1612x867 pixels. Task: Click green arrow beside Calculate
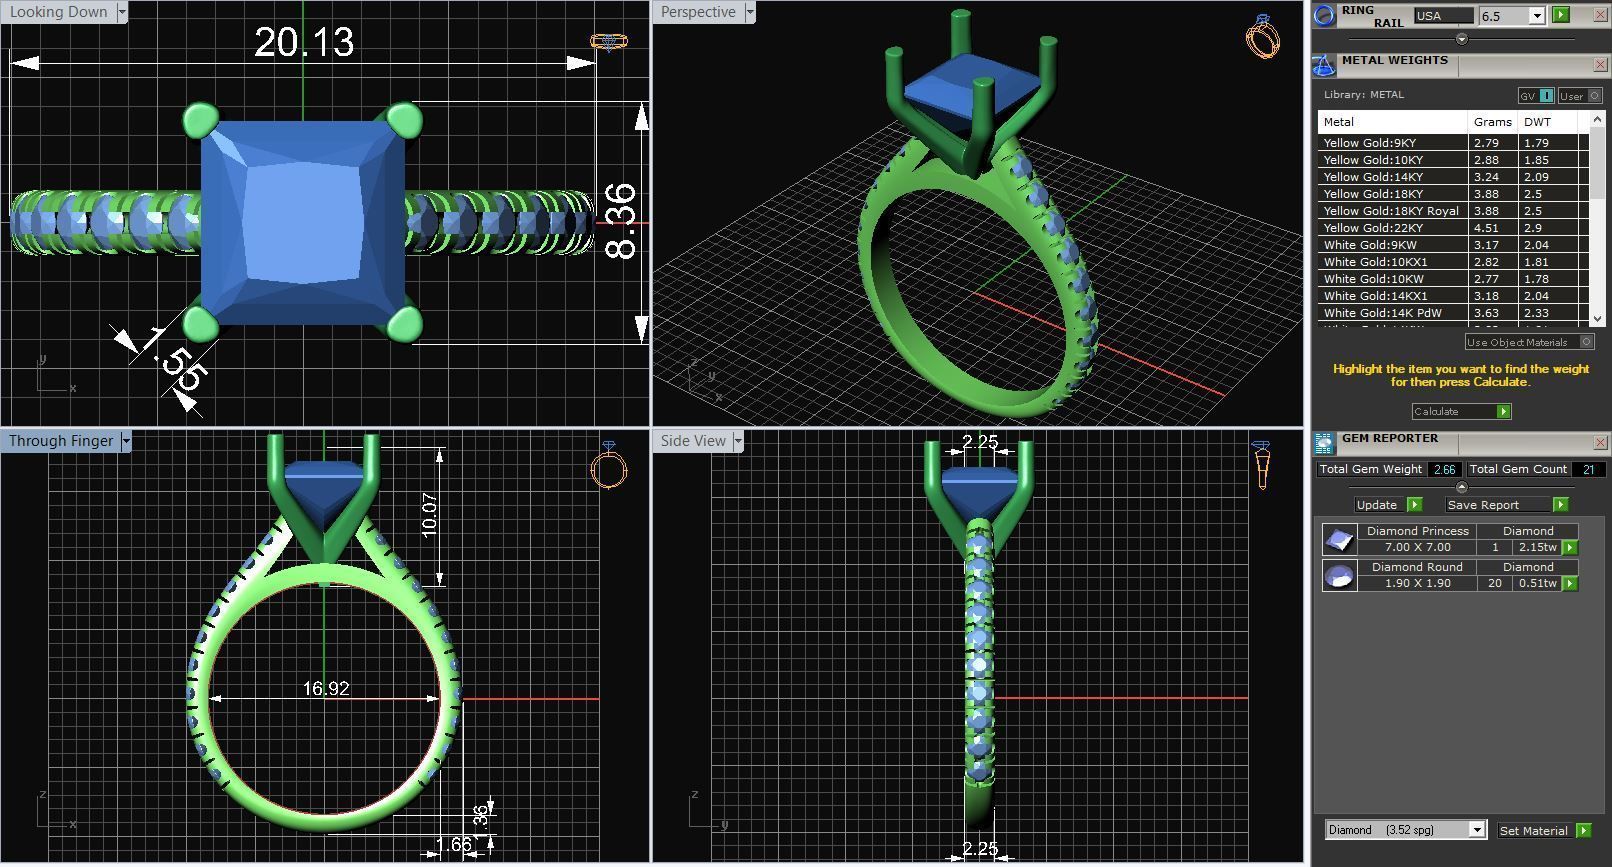[1503, 412]
